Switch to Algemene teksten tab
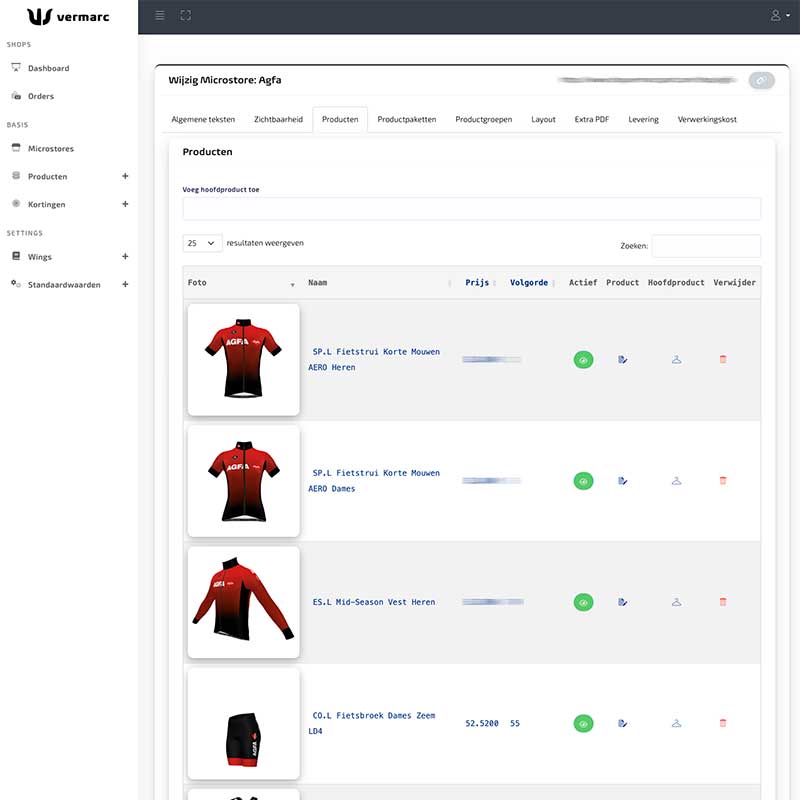 tap(203, 119)
